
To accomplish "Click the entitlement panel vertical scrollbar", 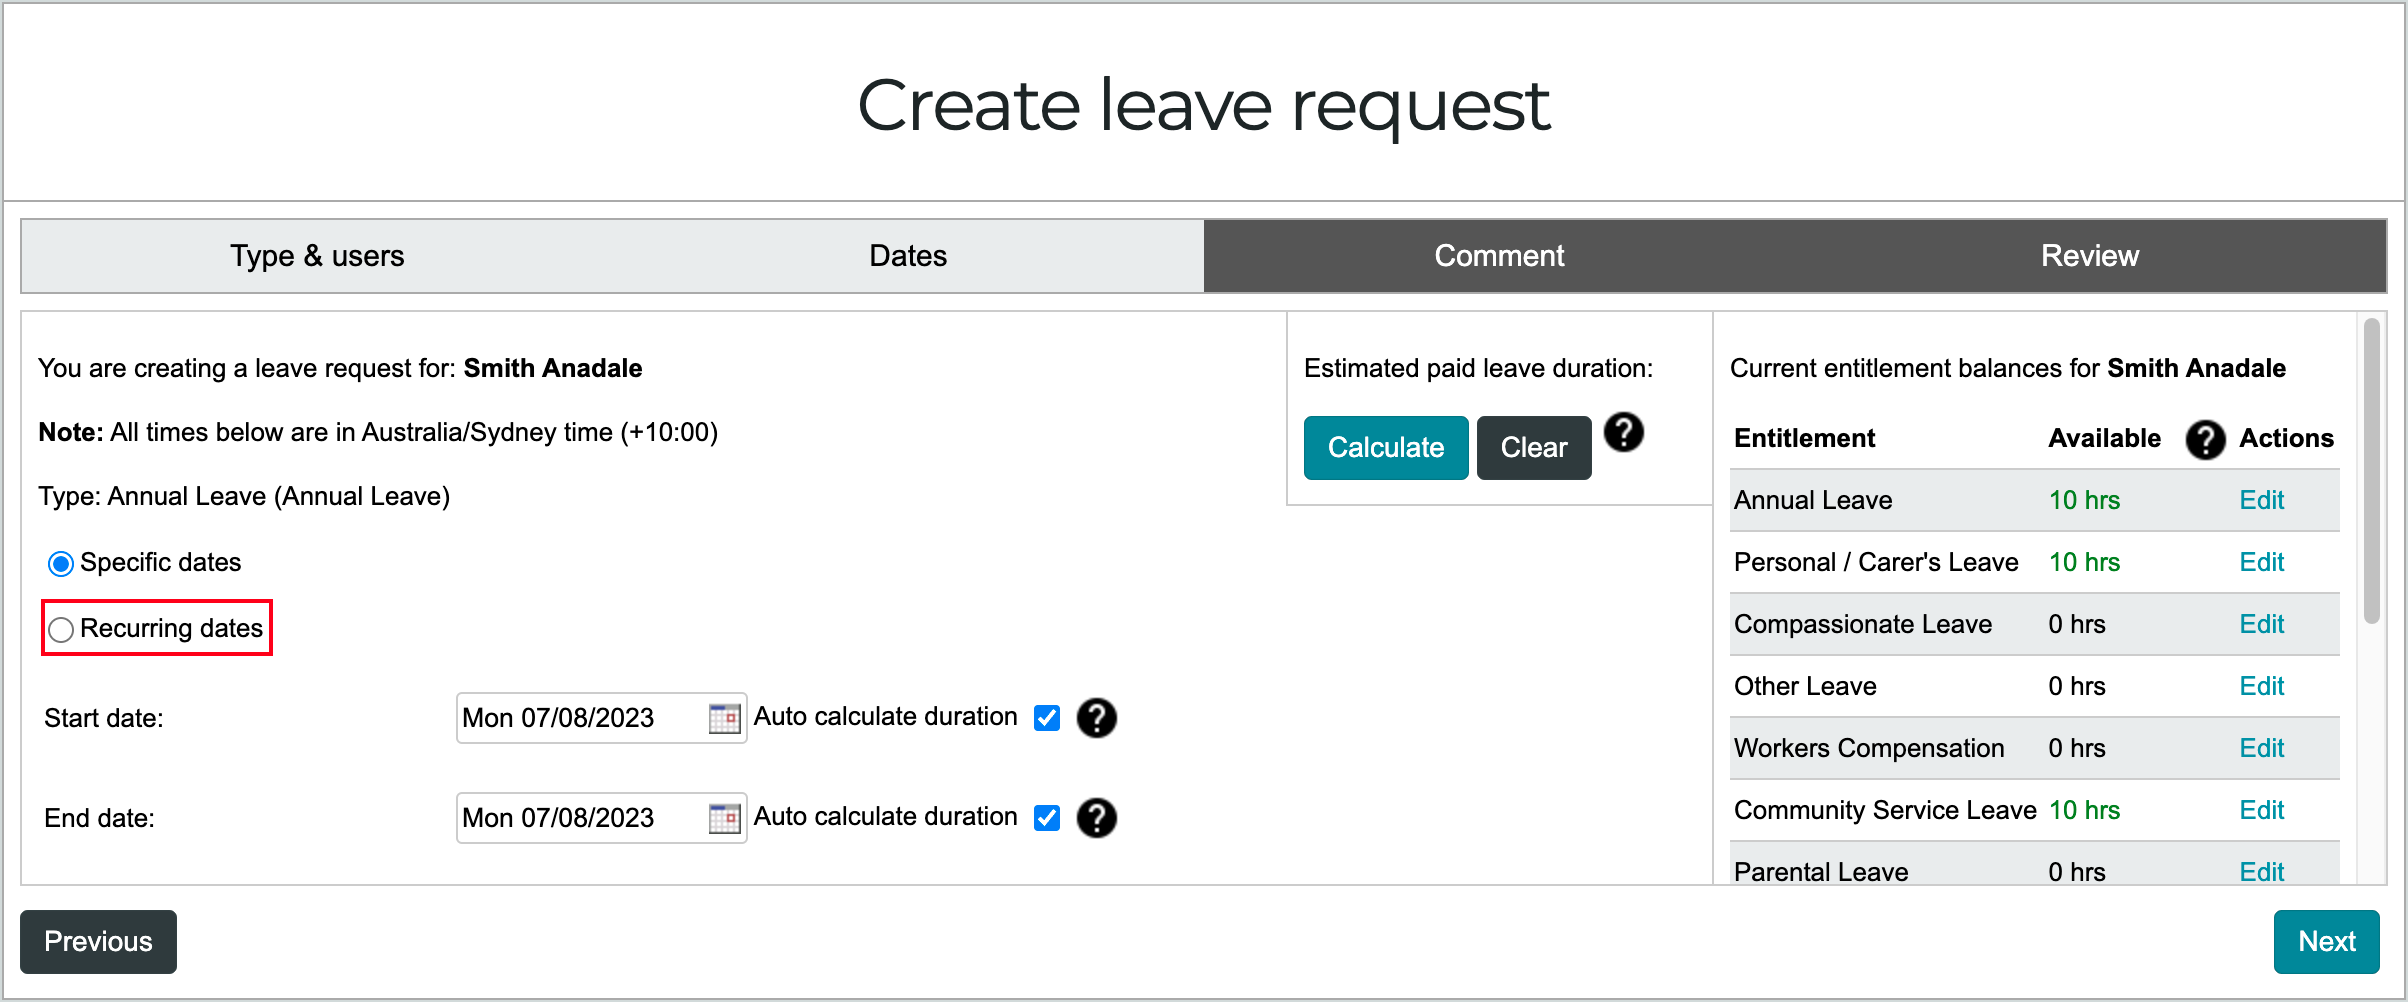I will (x=2371, y=470).
